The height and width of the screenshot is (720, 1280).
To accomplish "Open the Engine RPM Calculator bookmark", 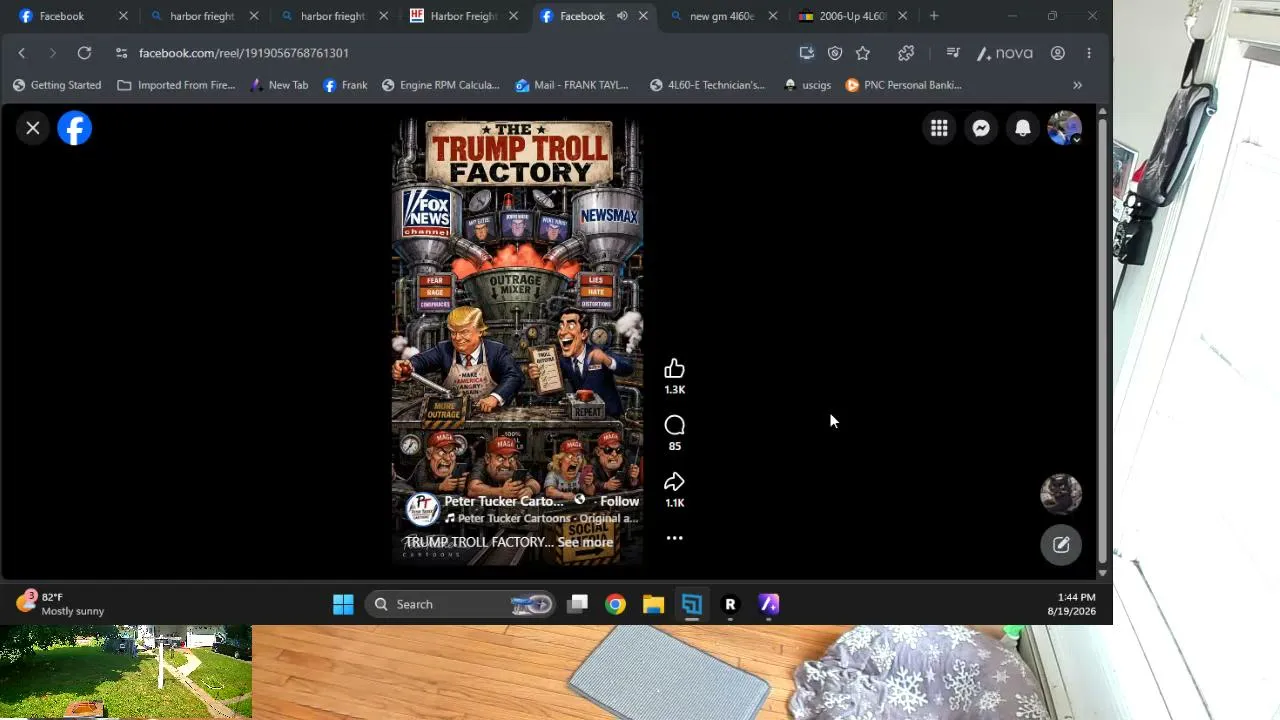I will pyautogui.click(x=440, y=85).
